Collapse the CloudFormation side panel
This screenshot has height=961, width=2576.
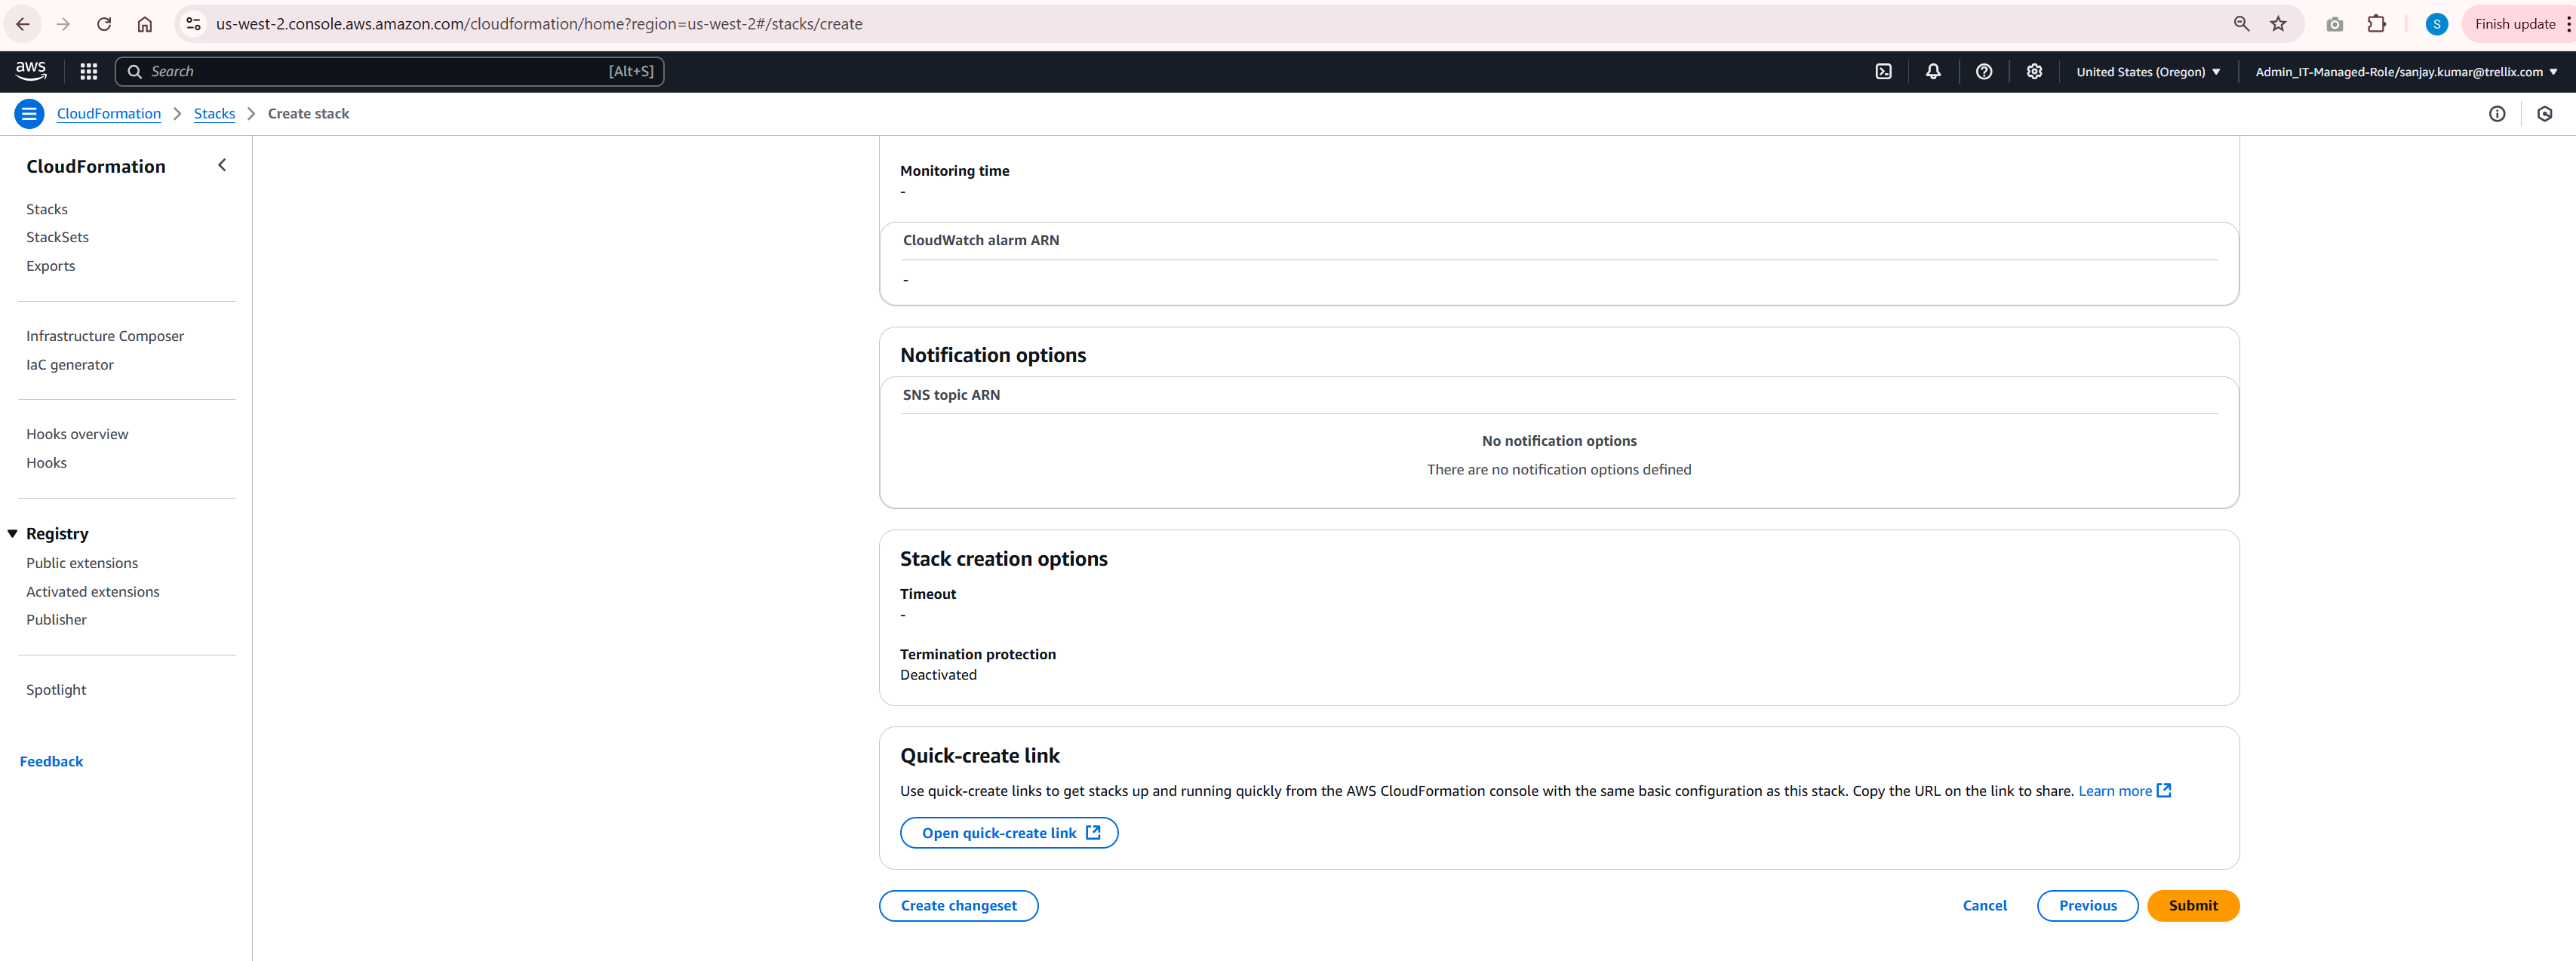coord(221,165)
